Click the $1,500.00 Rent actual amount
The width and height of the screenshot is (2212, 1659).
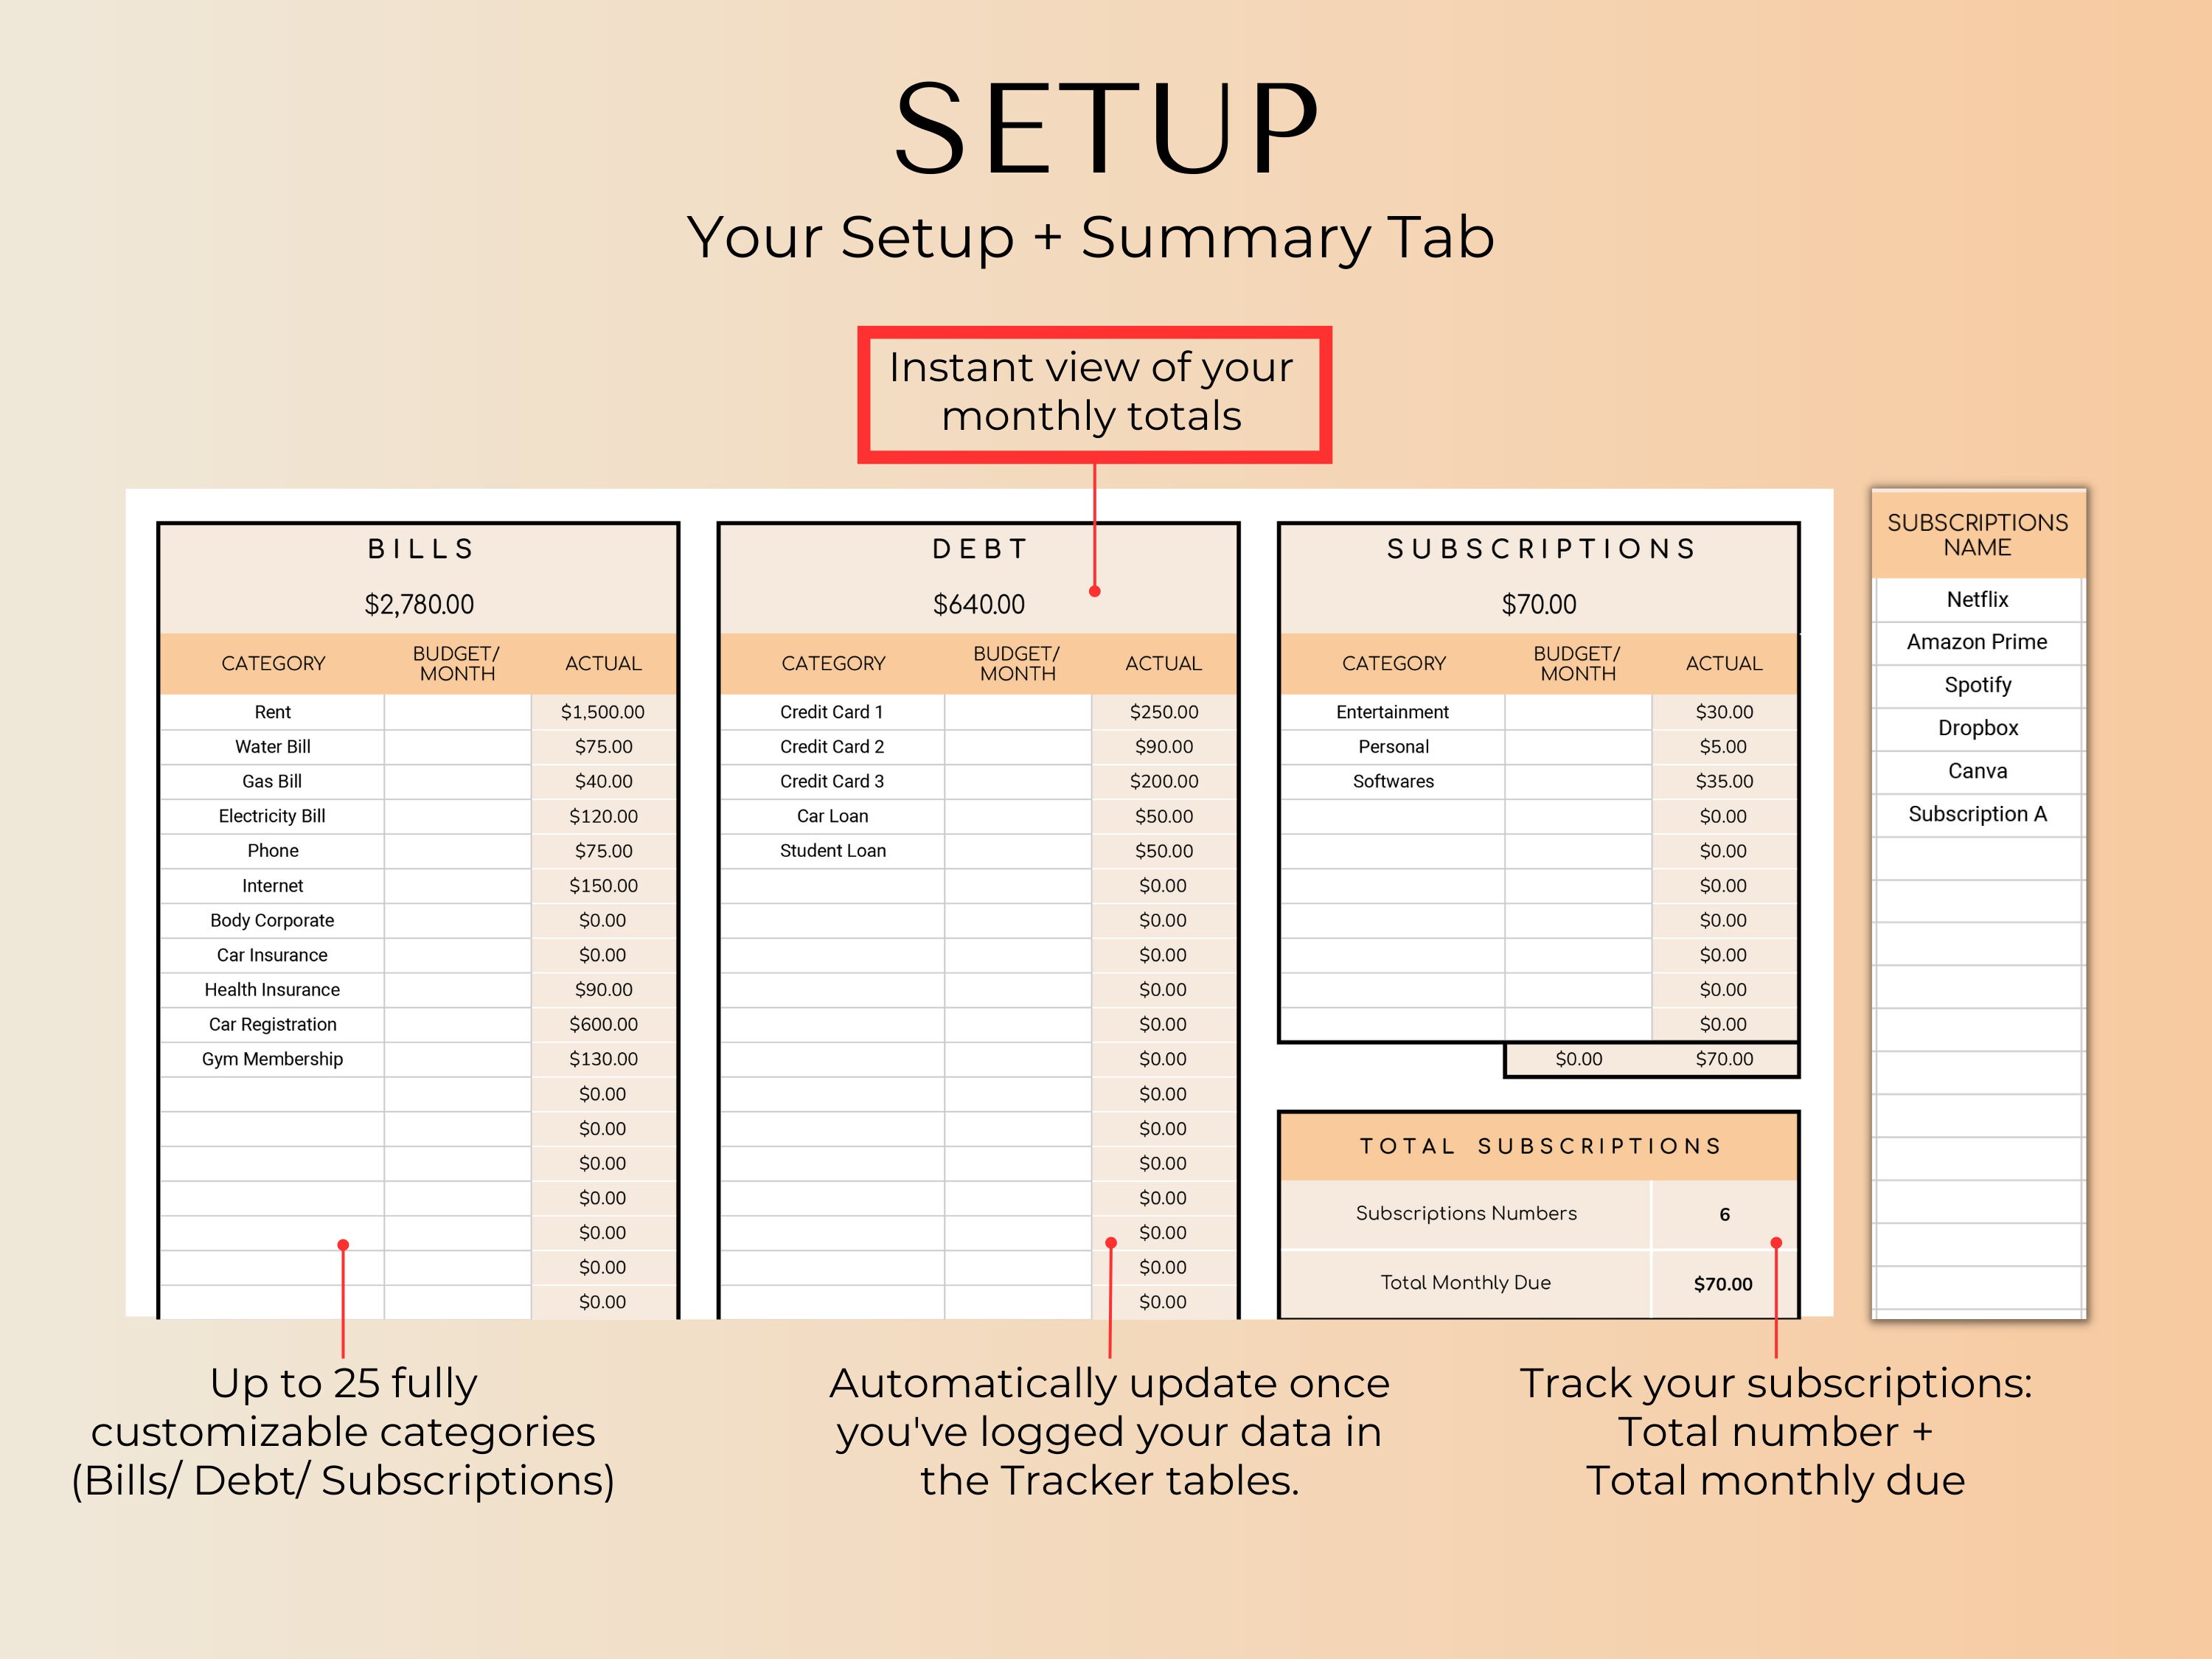(x=603, y=712)
